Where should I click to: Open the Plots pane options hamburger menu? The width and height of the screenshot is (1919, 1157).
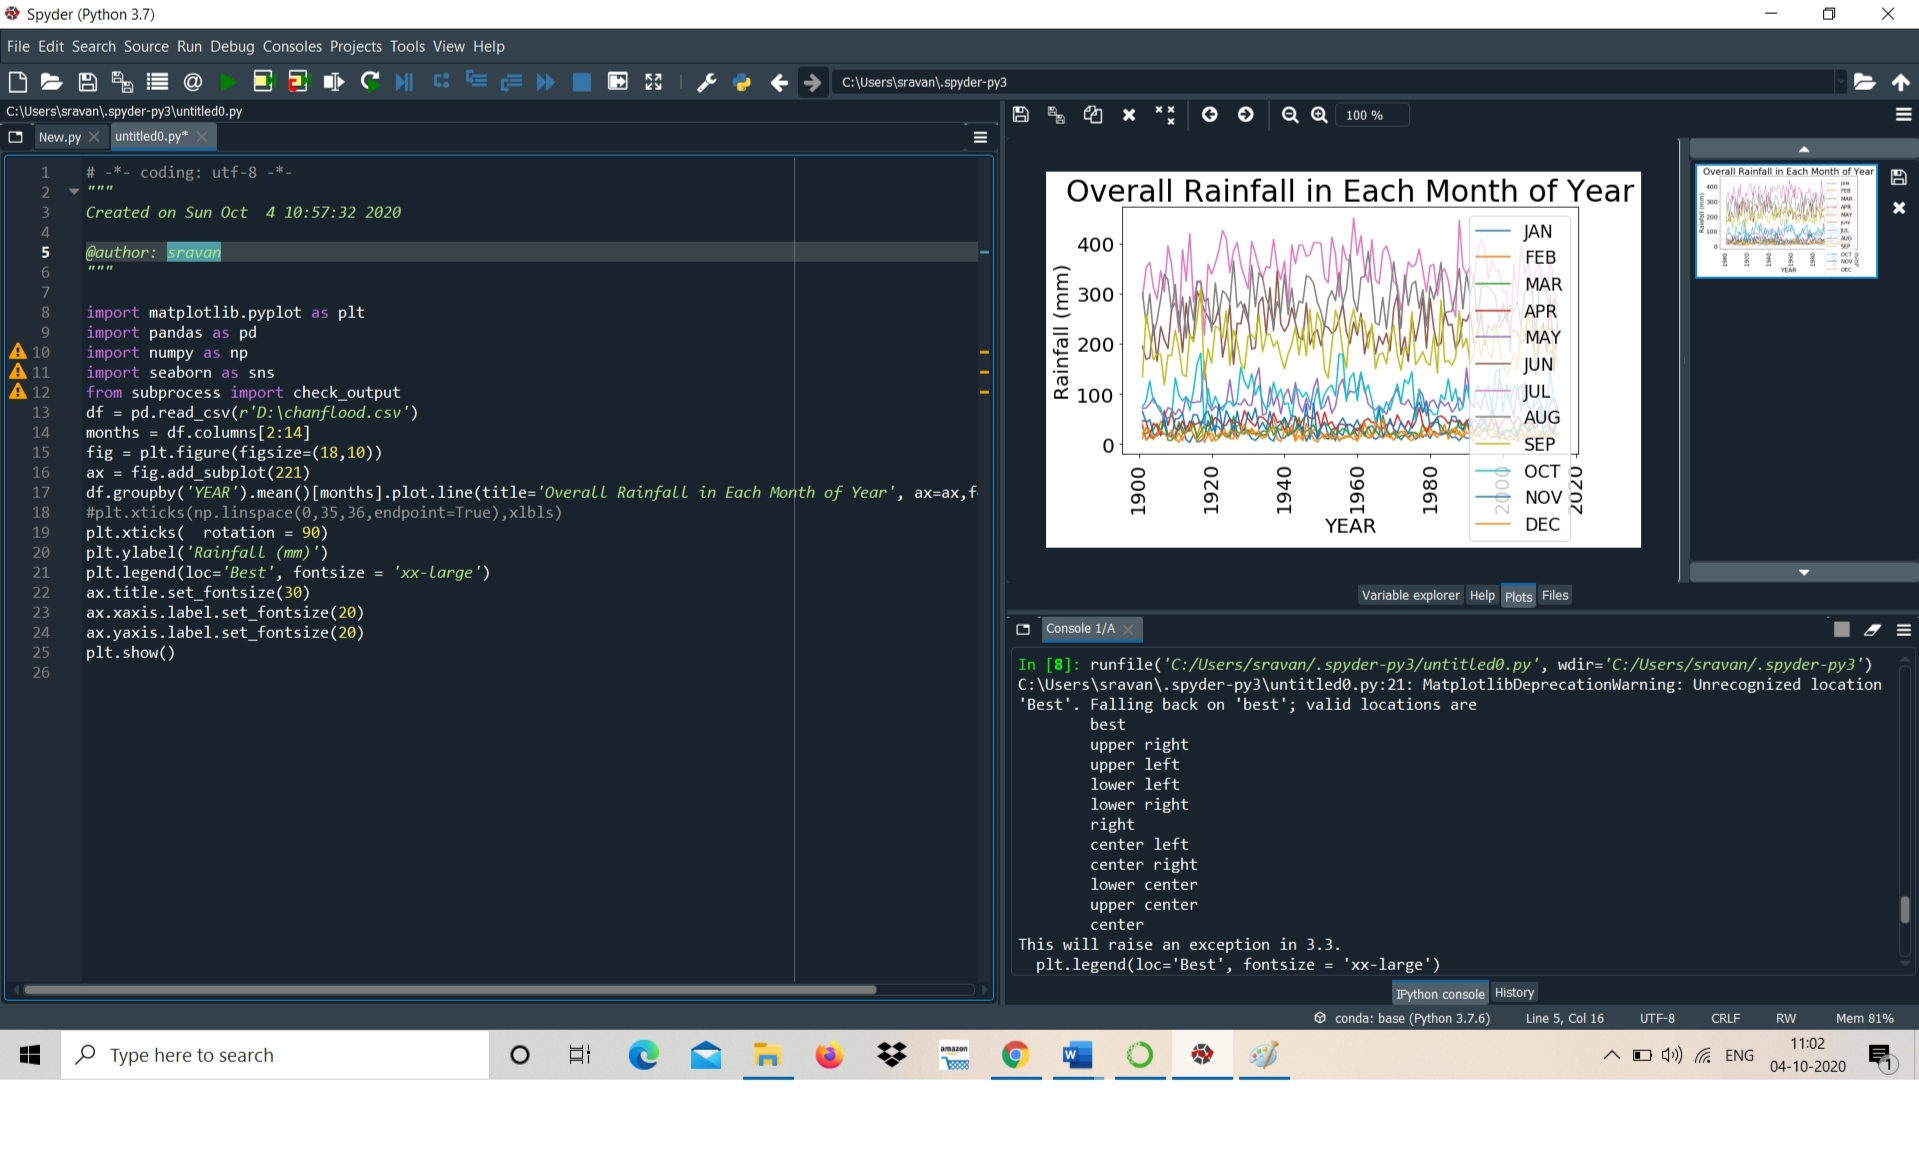[1903, 115]
